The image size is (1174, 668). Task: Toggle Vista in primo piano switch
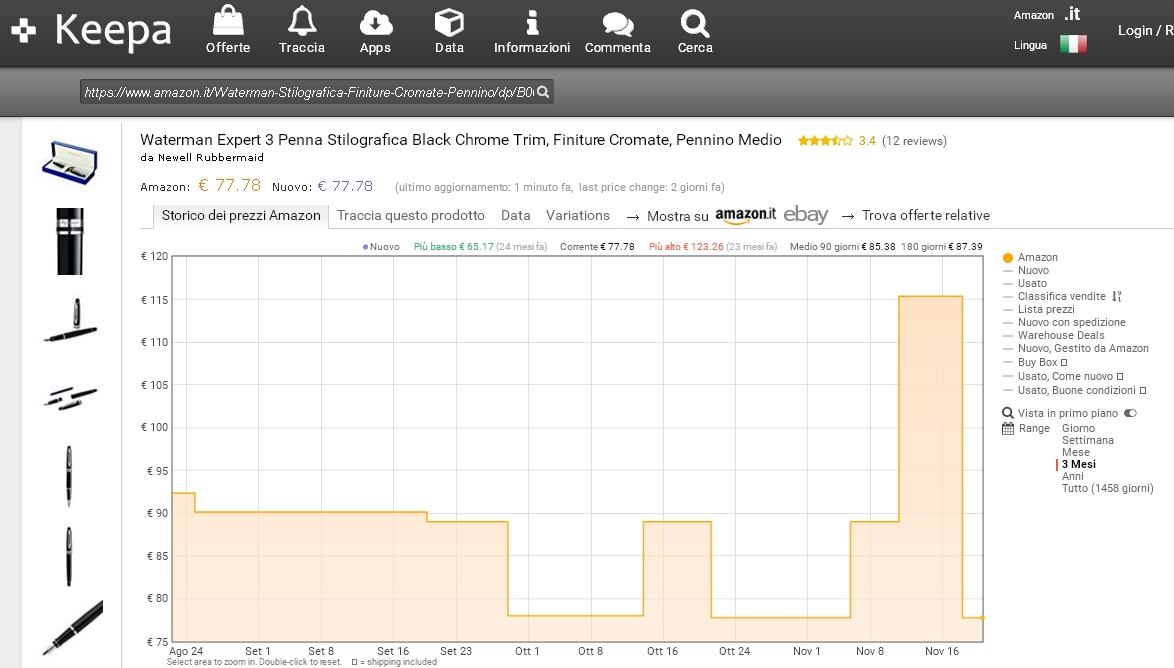tap(1130, 413)
